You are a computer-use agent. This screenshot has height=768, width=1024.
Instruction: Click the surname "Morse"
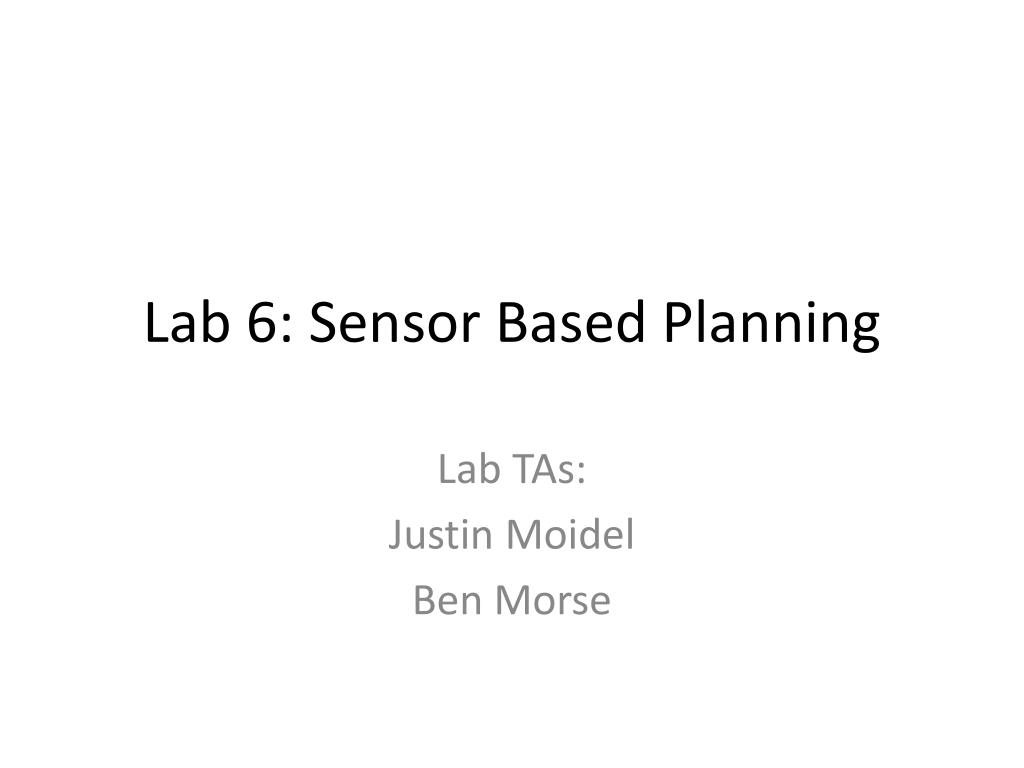coord(553,600)
